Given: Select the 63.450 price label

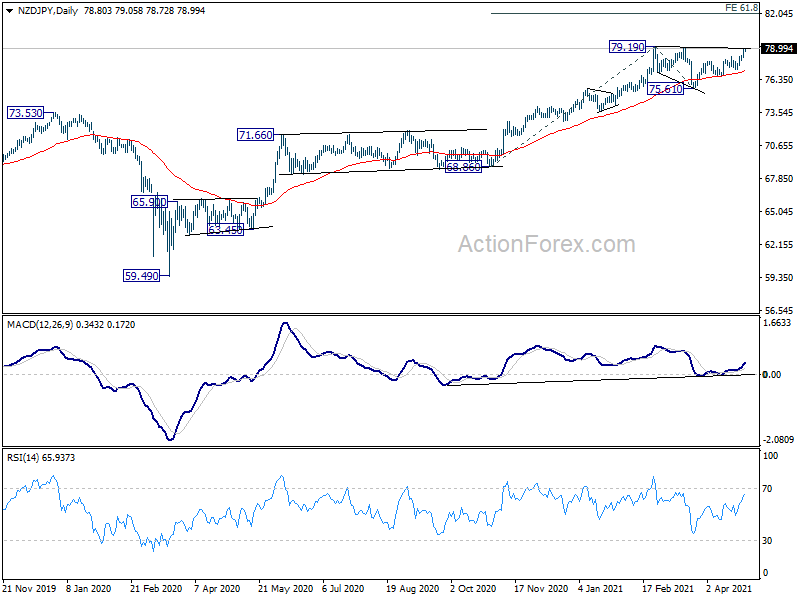Looking at the screenshot, I should coord(226,230).
